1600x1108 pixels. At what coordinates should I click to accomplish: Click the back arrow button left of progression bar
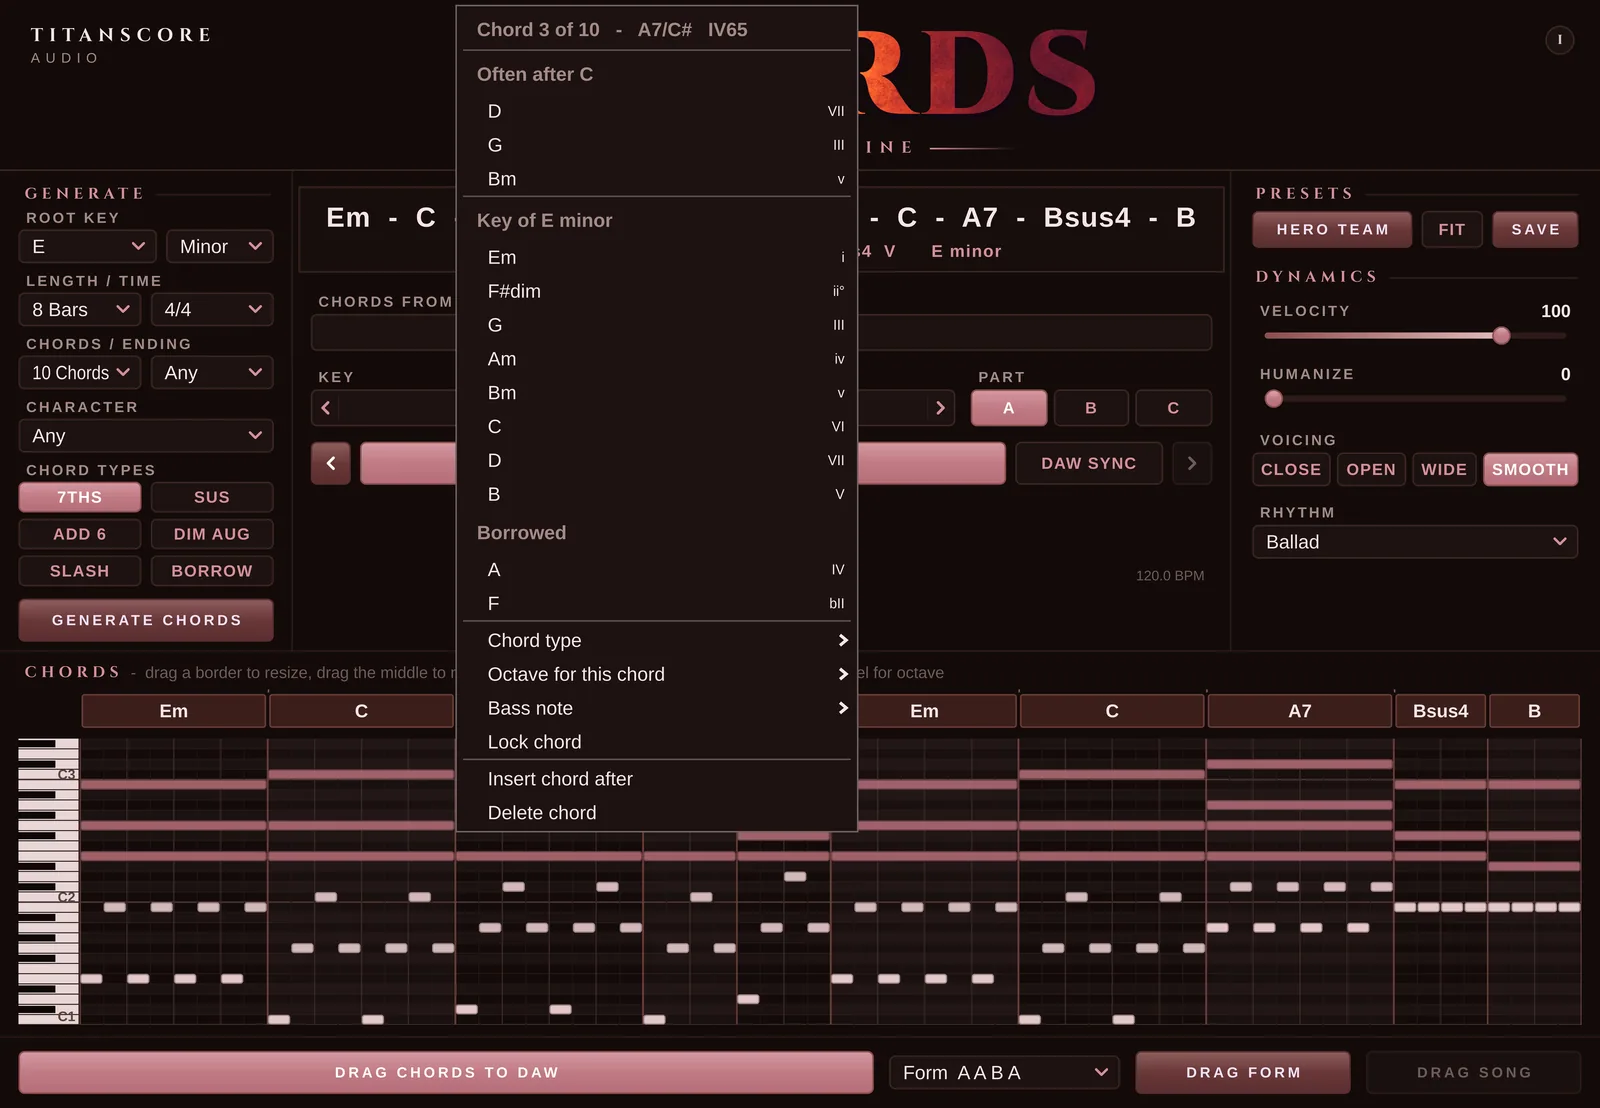331,463
